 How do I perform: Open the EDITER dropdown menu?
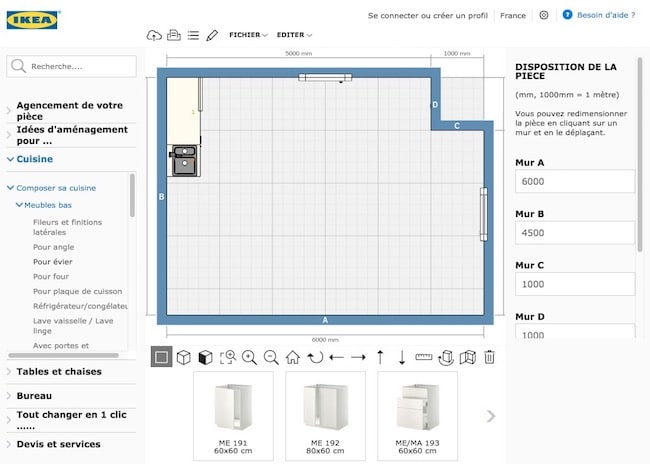pos(294,35)
